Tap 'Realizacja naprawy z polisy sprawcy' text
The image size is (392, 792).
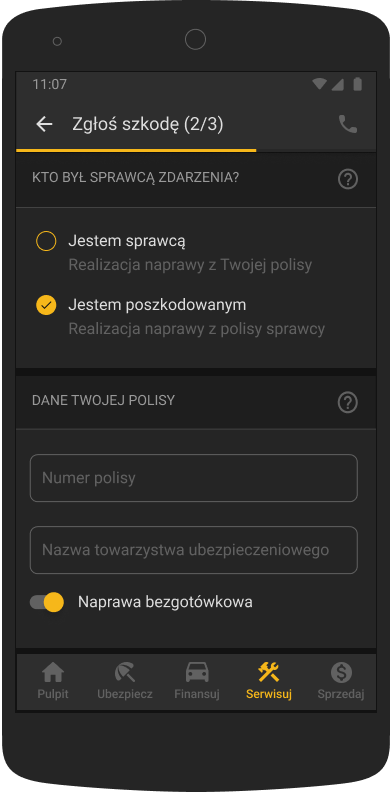197,329
